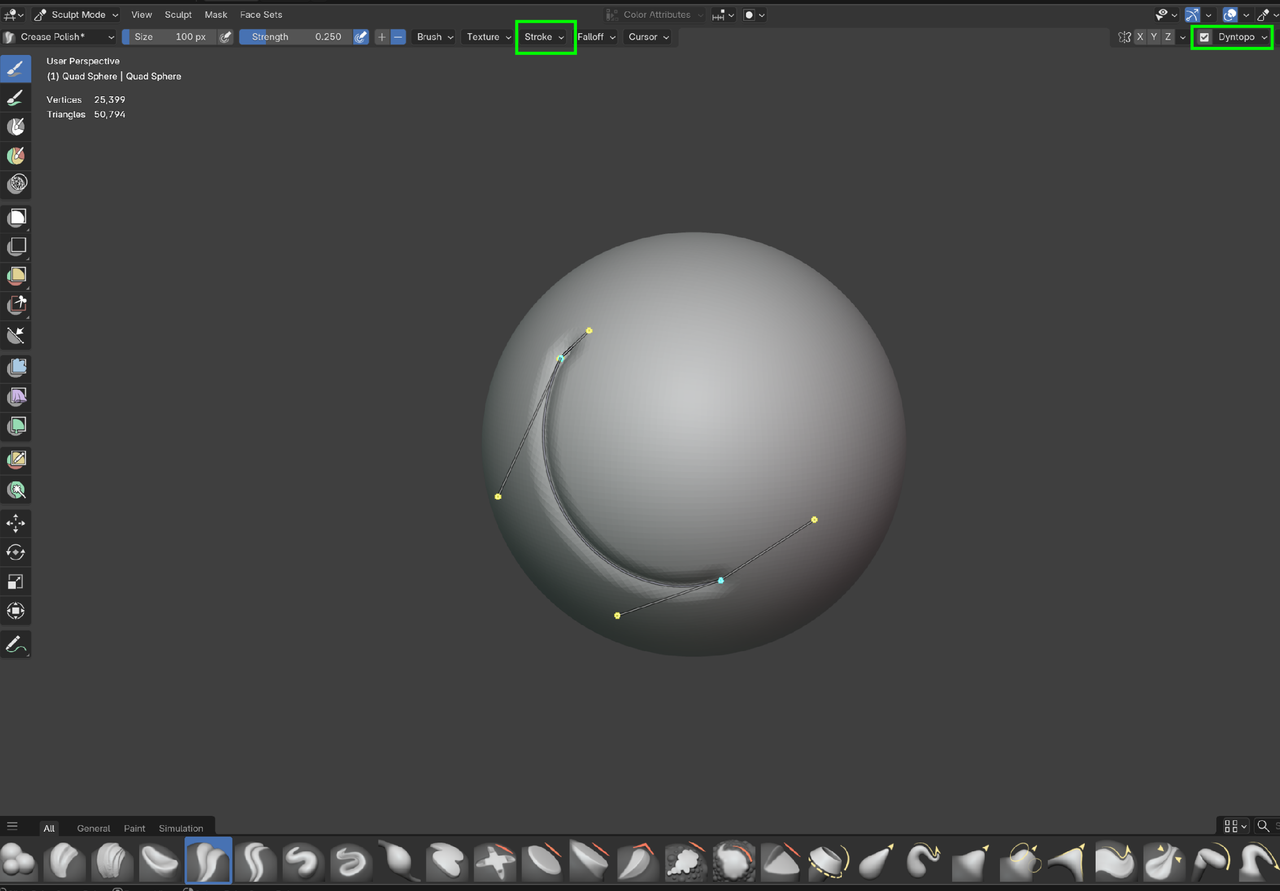The image size is (1280, 891).
Task: Click the Strength slider
Action: [295, 37]
